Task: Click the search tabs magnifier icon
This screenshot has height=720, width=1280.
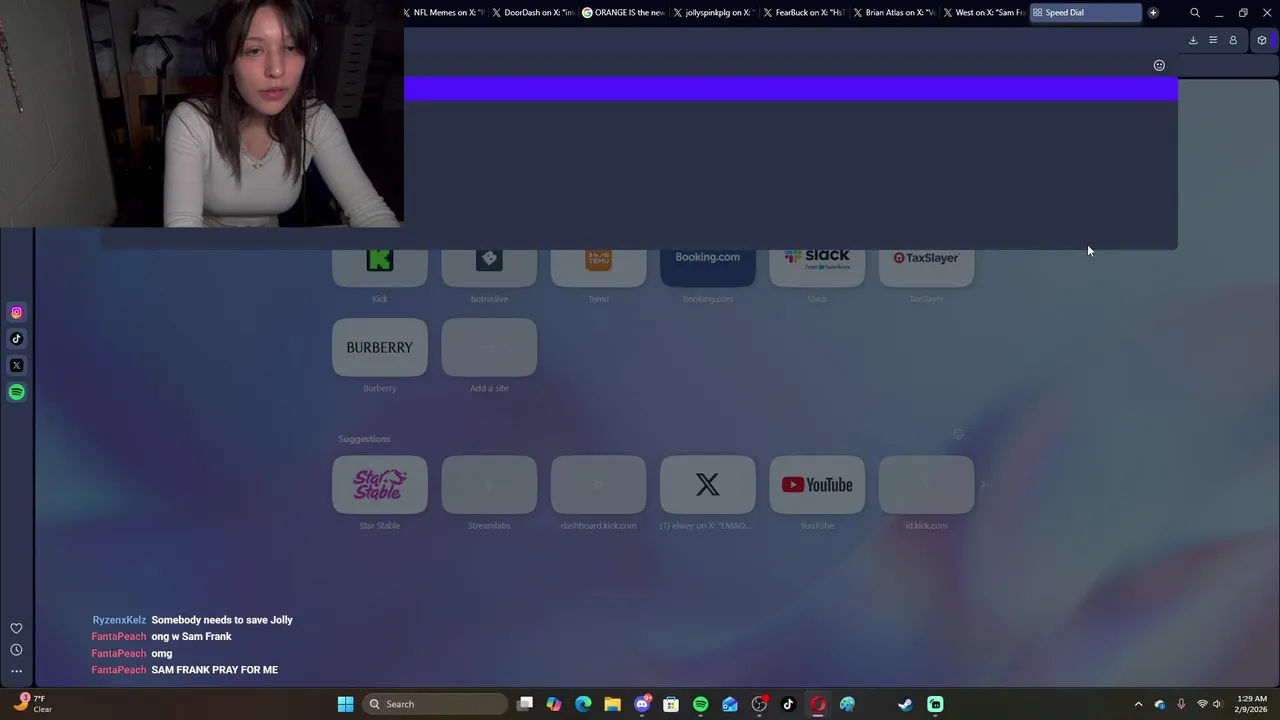Action: point(1195,13)
